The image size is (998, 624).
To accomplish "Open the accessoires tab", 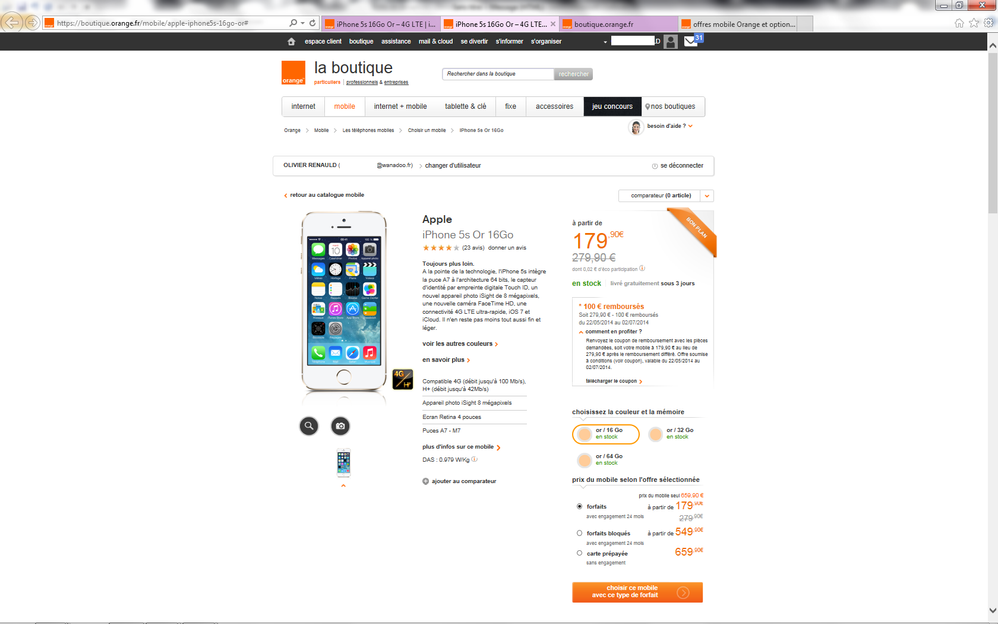I will click(x=554, y=106).
